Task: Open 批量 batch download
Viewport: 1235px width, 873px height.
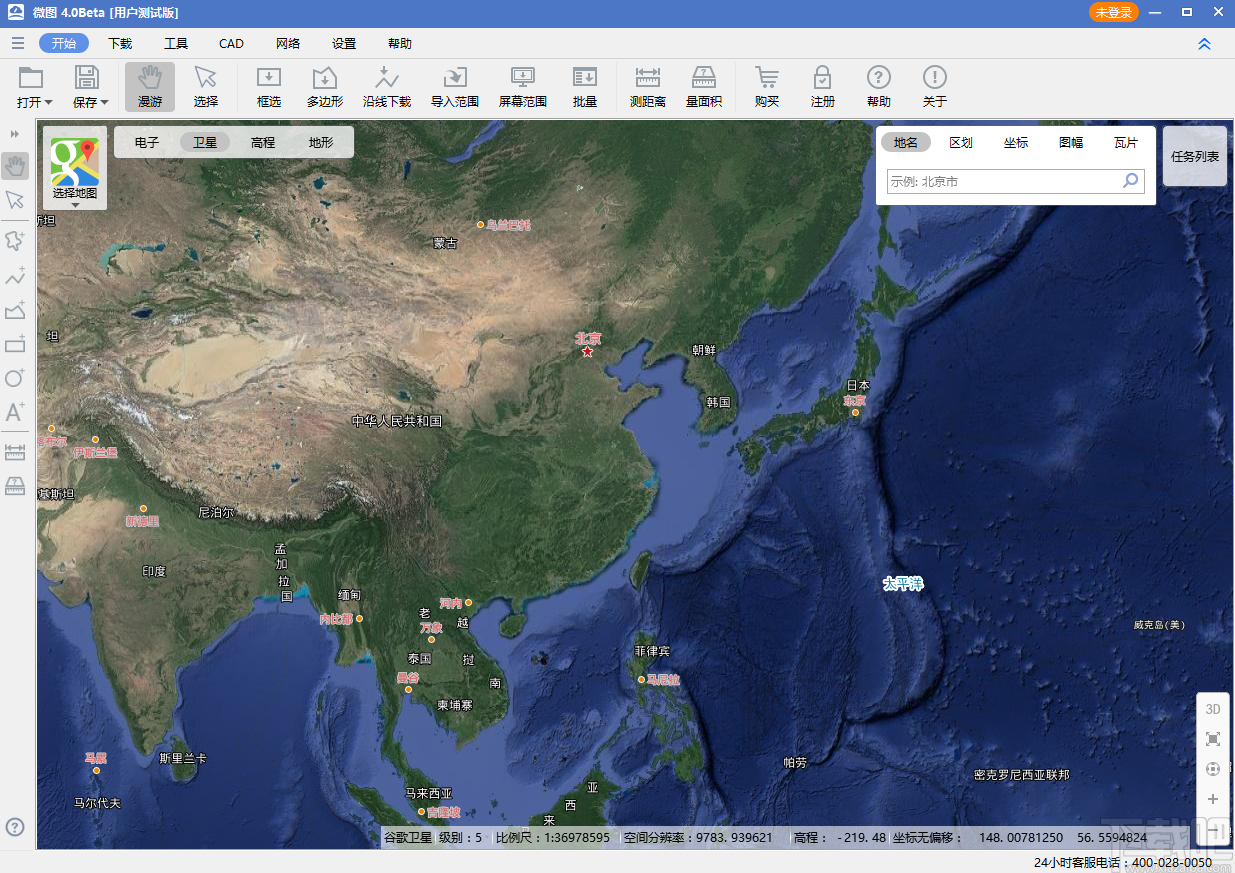Action: pos(585,87)
